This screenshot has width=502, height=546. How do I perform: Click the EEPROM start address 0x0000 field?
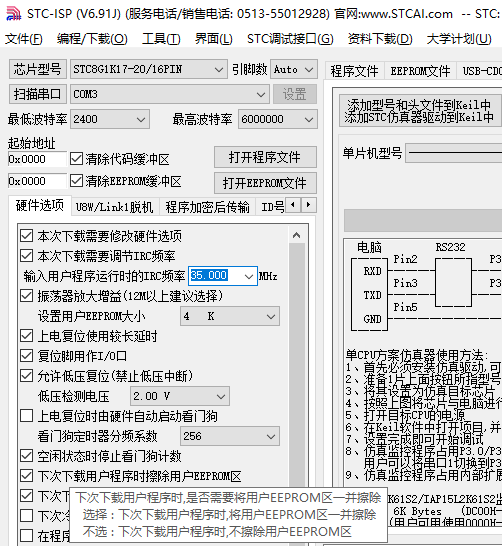click(37, 181)
